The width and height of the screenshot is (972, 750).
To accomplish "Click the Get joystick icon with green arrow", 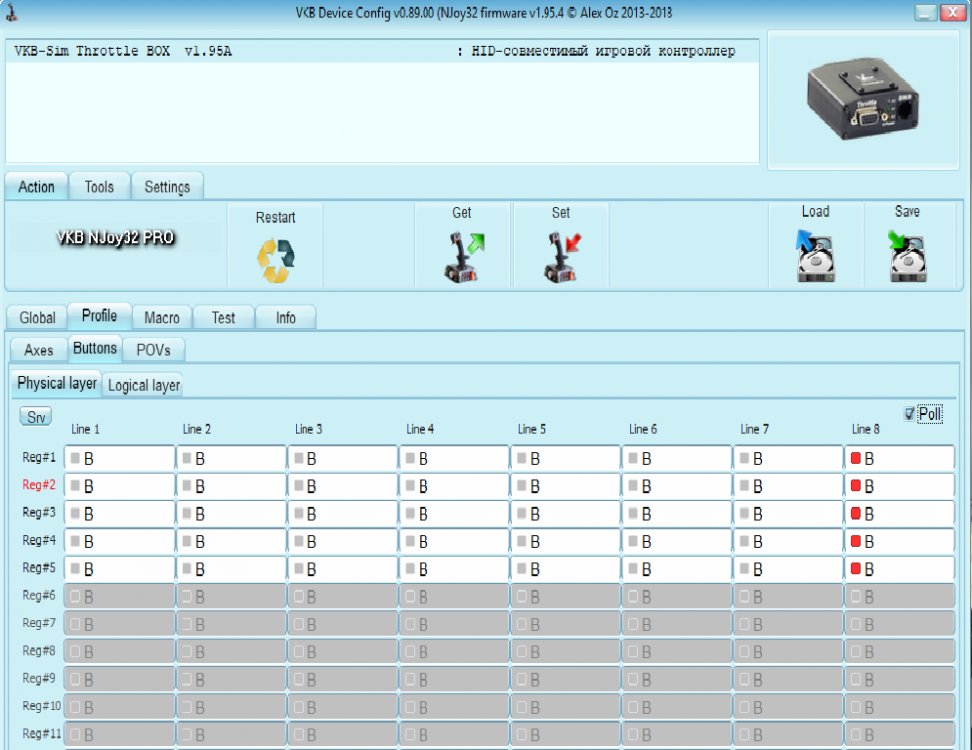I will pyautogui.click(x=464, y=257).
